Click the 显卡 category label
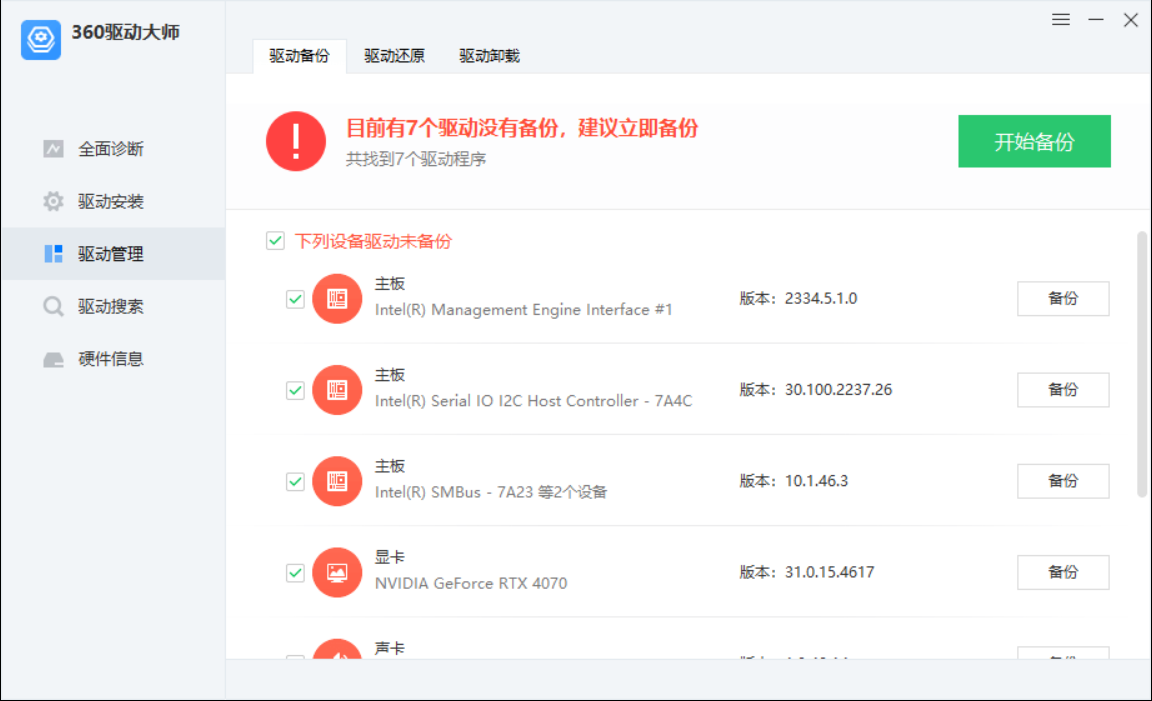Image resolution: width=1152 pixels, height=701 pixels. pos(389,557)
